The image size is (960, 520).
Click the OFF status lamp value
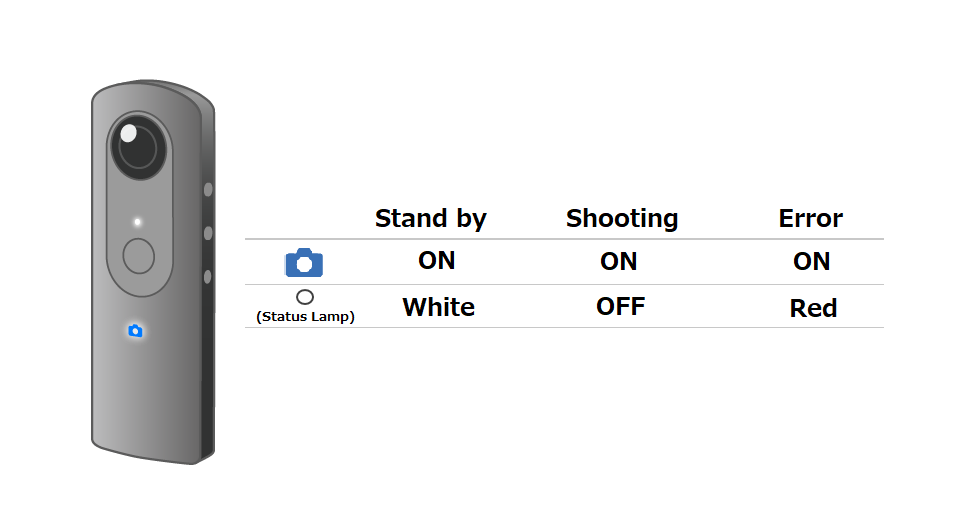tap(620, 306)
